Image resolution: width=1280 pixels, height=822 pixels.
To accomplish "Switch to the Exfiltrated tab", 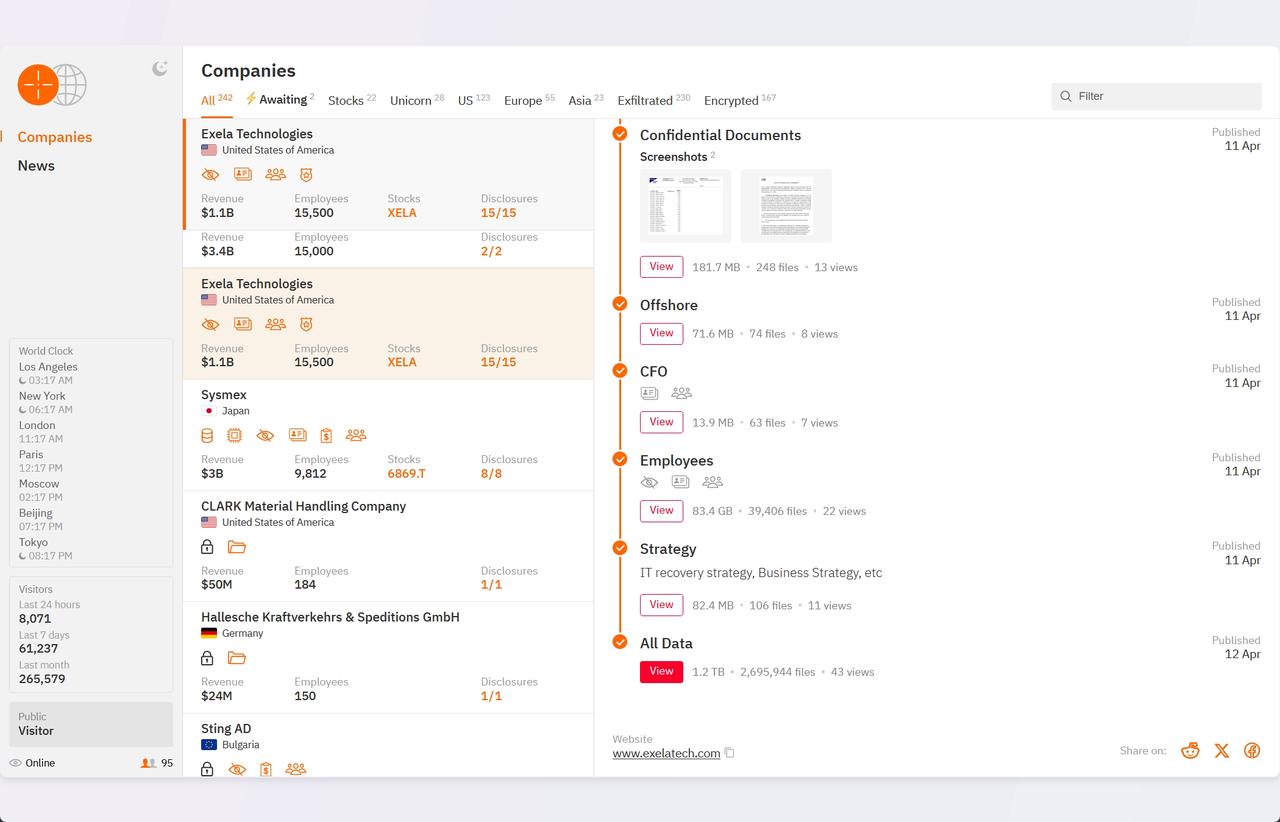I will click(654, 100).
